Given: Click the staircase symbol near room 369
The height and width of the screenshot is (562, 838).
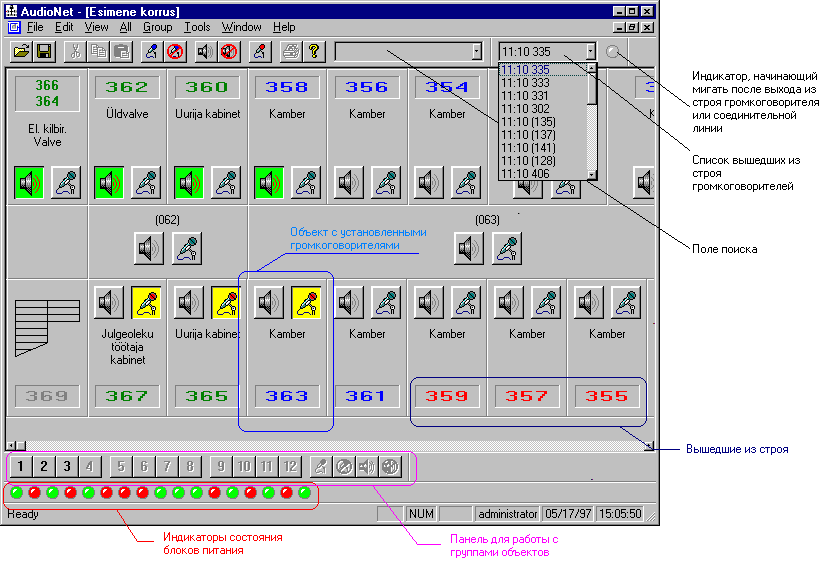Looking at the screenshot, I should [x=47, y=328].
